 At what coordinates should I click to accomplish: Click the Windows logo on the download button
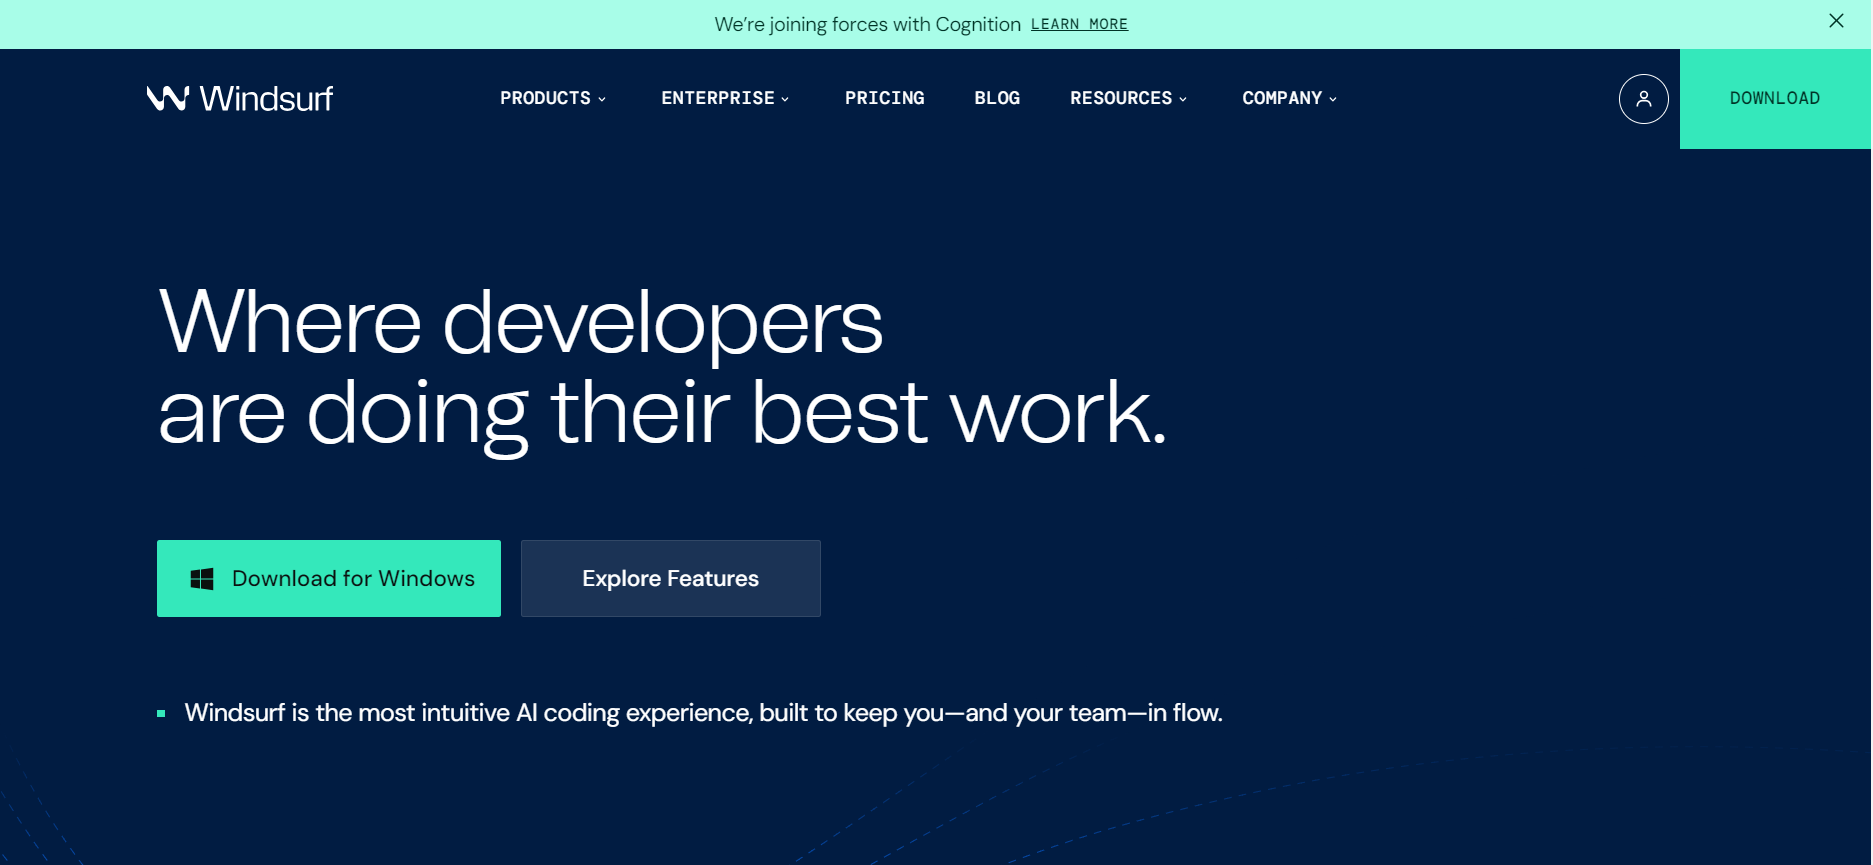tap(202, 579)
